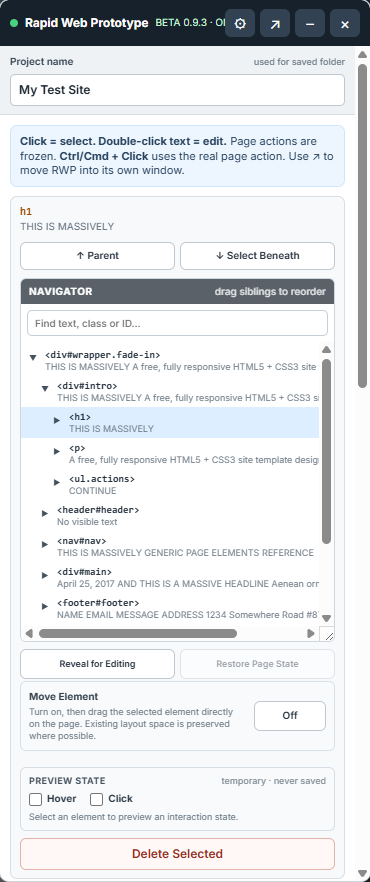This screenshot has height=882, width=370.
Task: Expand the h1 tree node
Action: pyautogui.click(x=57, y=420)
